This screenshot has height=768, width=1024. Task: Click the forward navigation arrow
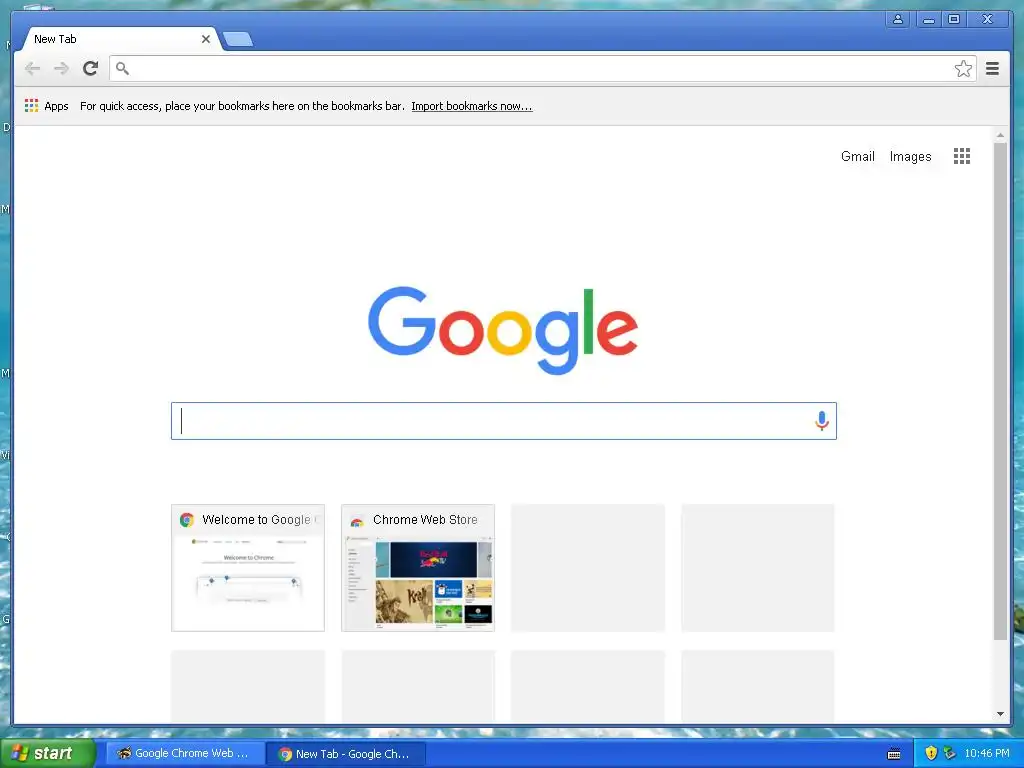[x=61, y=69]
